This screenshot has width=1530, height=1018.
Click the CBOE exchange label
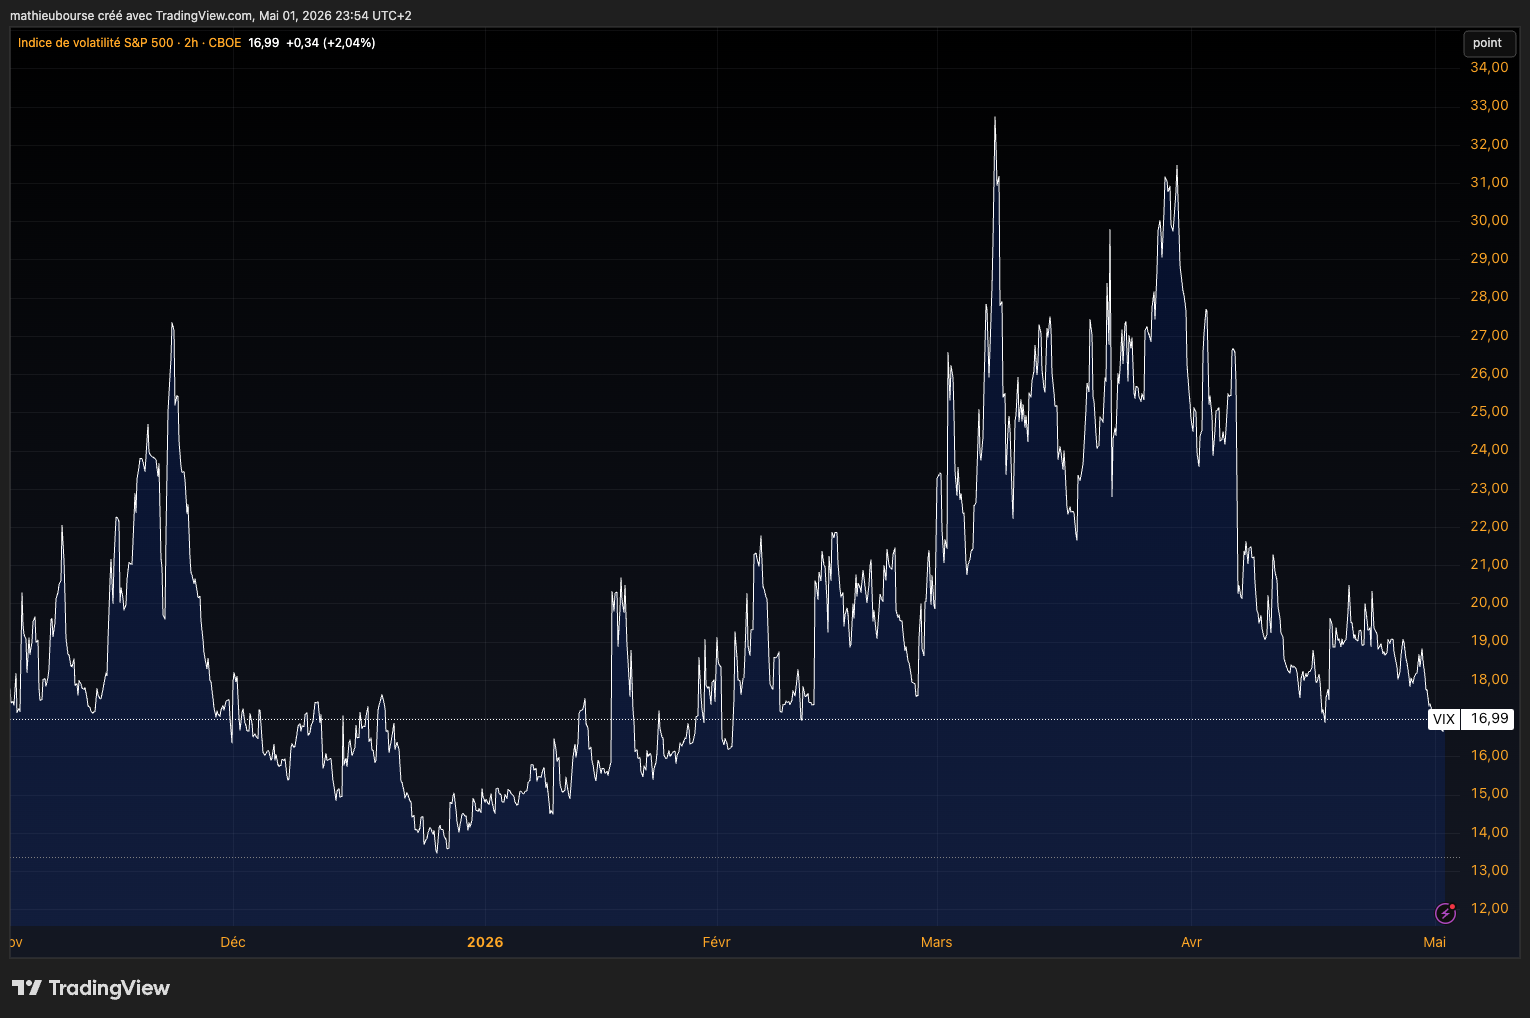coord(225,43)
